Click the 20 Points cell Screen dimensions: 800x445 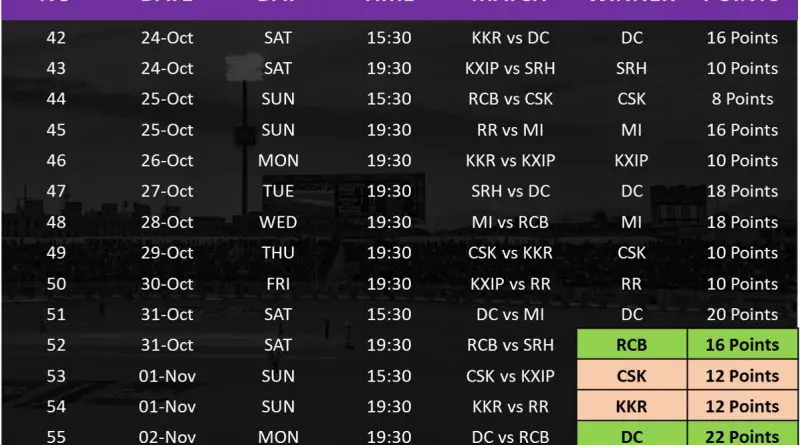pyautogui.click(x=741, y=315)
